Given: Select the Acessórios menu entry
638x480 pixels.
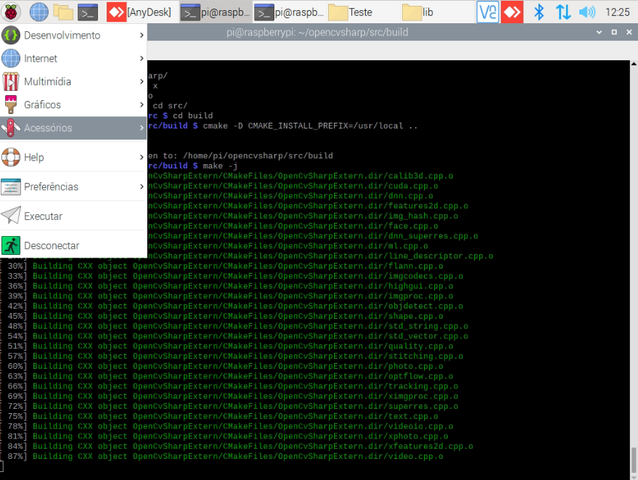Looking at the screenshot, I should 73,128.
